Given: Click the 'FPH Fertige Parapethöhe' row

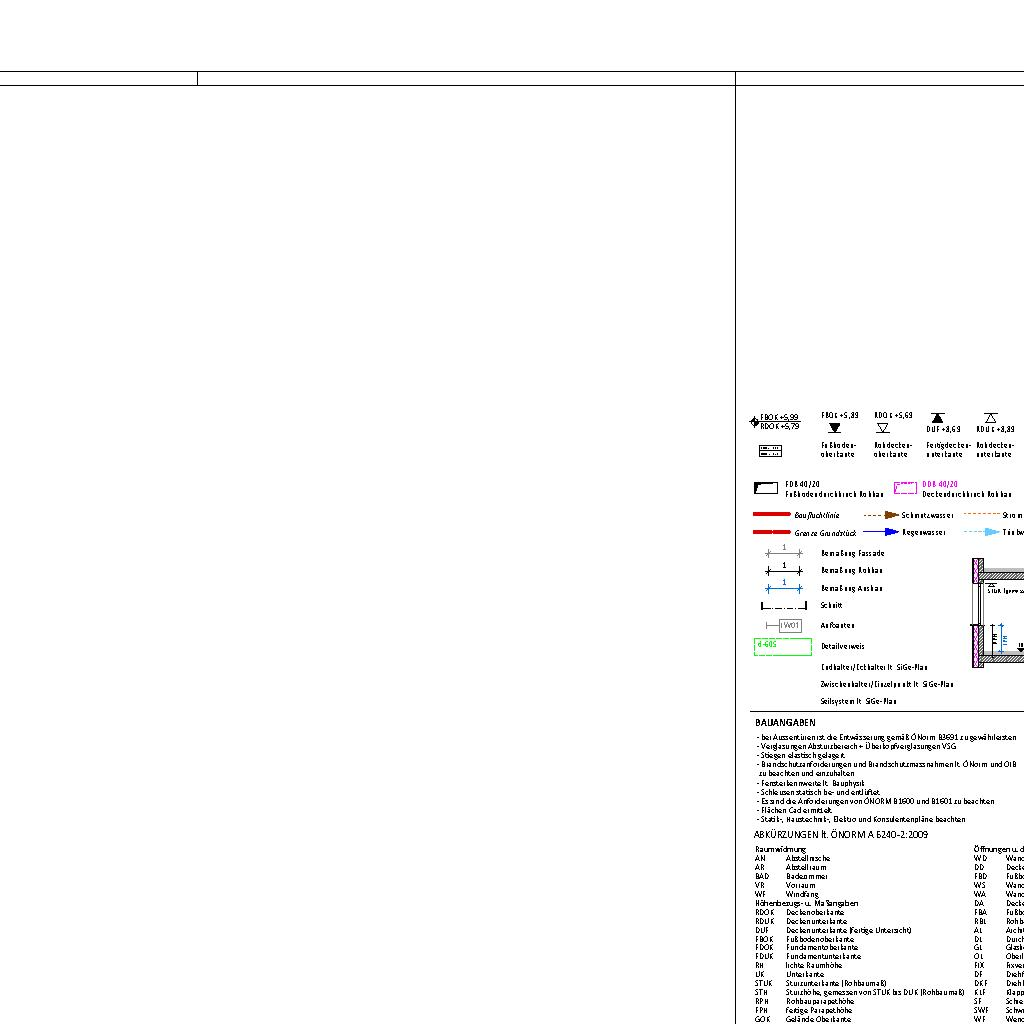Looking at the screenshot, I should [803, 1010].
